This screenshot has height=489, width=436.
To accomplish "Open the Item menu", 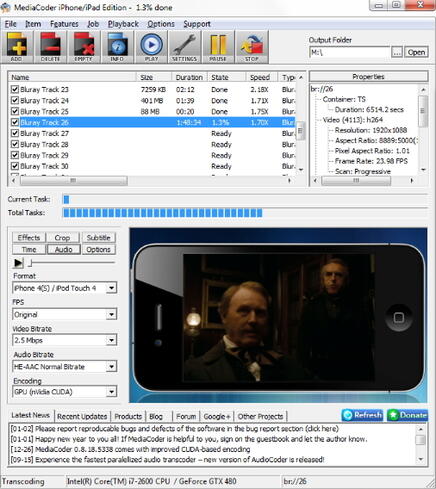I will pyautogui.click(x=33, y=24).
